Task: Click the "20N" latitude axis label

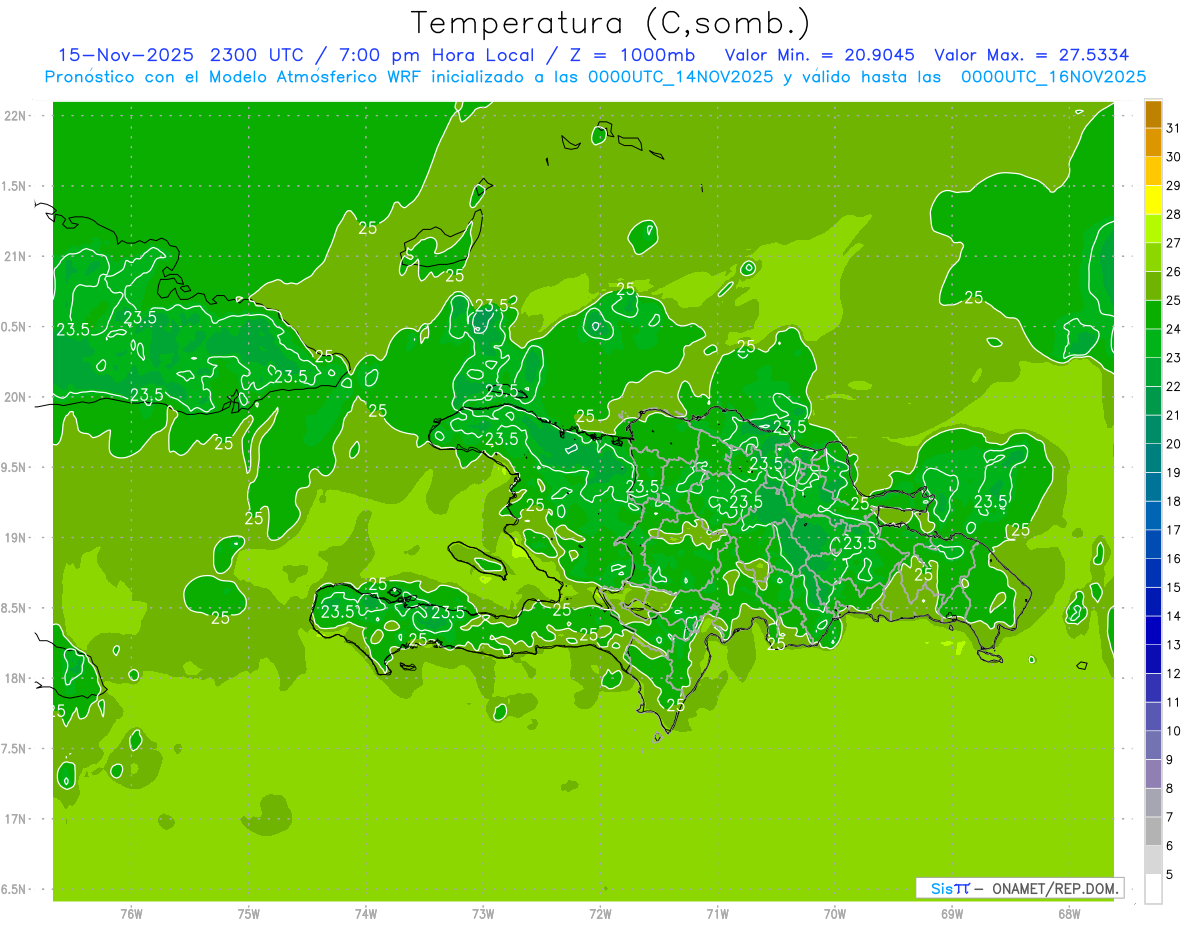Action: pos(16,397)
